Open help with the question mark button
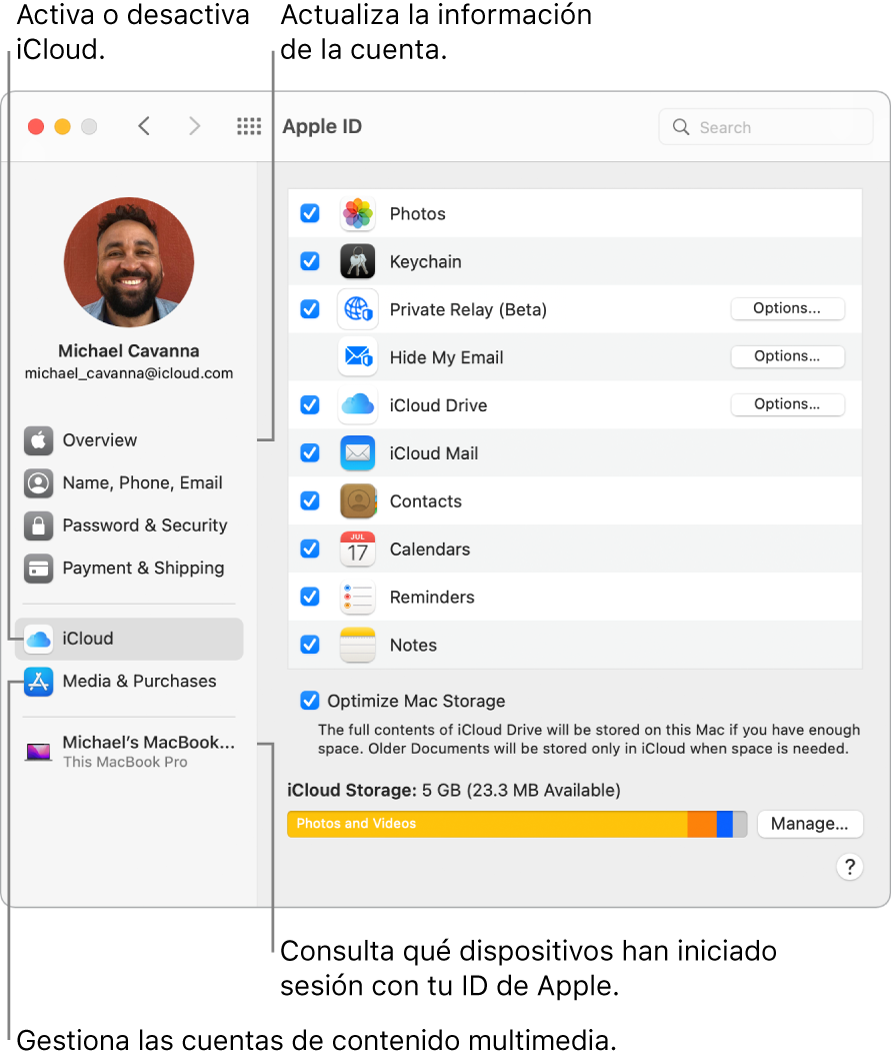891x1056 pixels. pos(850,867)
